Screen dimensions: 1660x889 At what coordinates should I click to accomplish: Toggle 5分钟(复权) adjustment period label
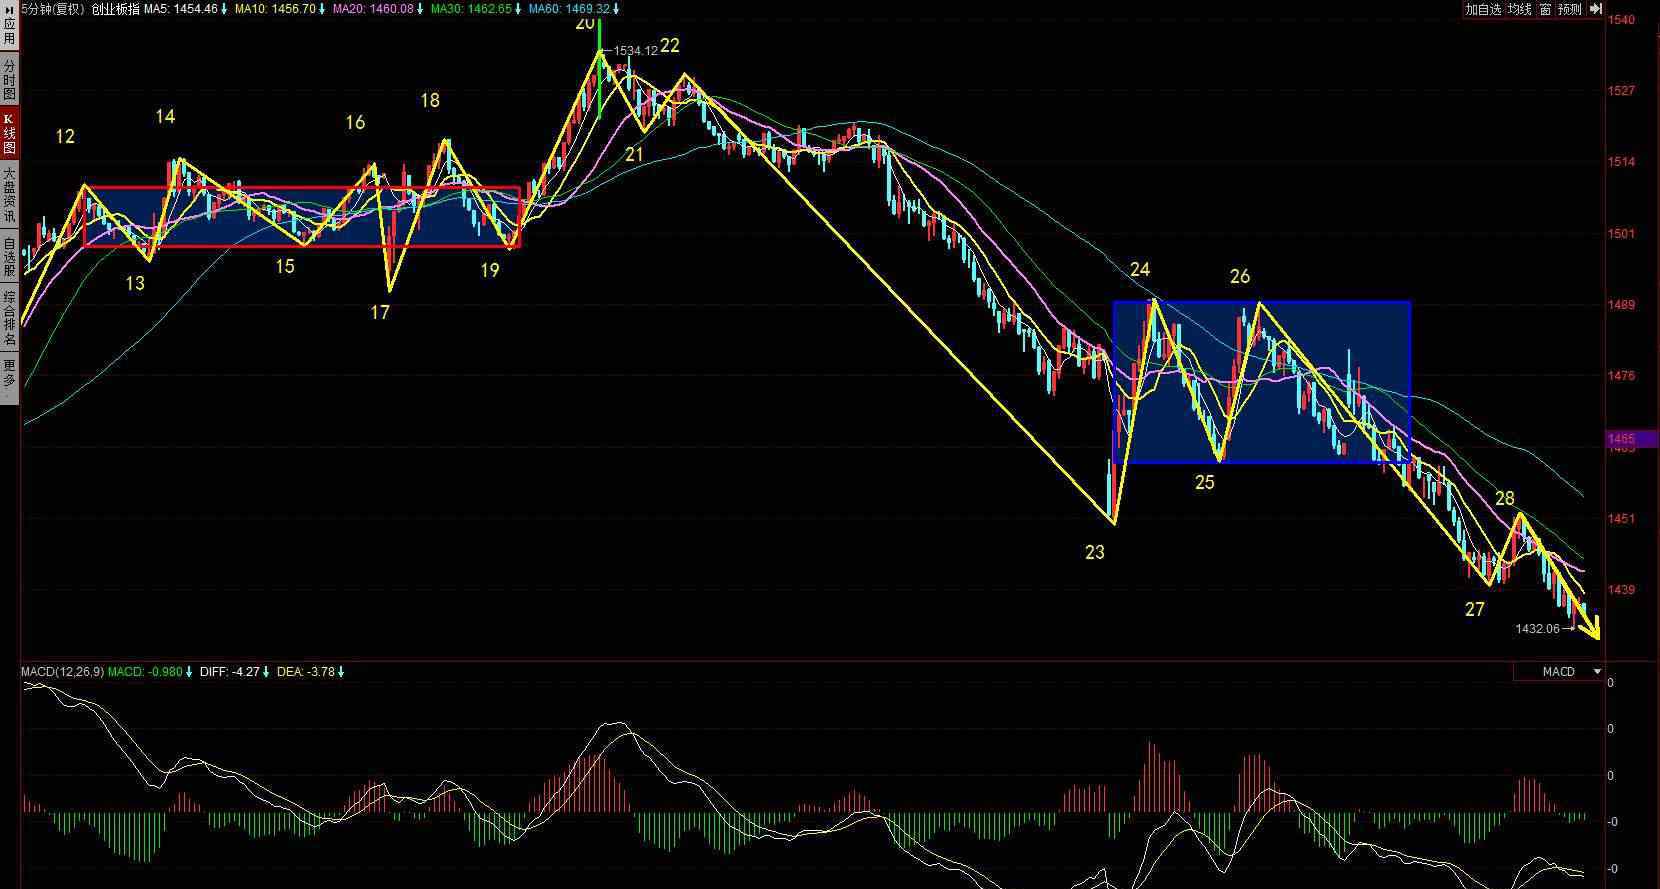click(52, 9)
